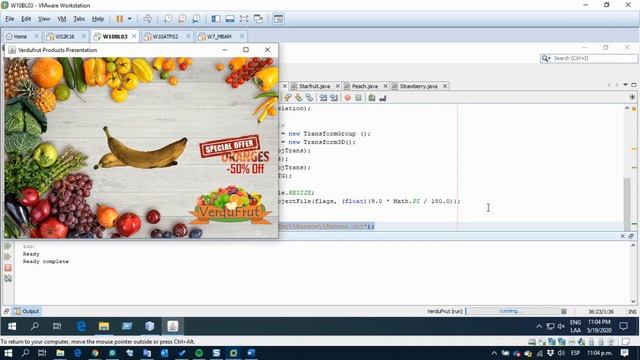Open guest taskbar search
Image resolution: width=640 pixels, height=360 pixels.
35,327
